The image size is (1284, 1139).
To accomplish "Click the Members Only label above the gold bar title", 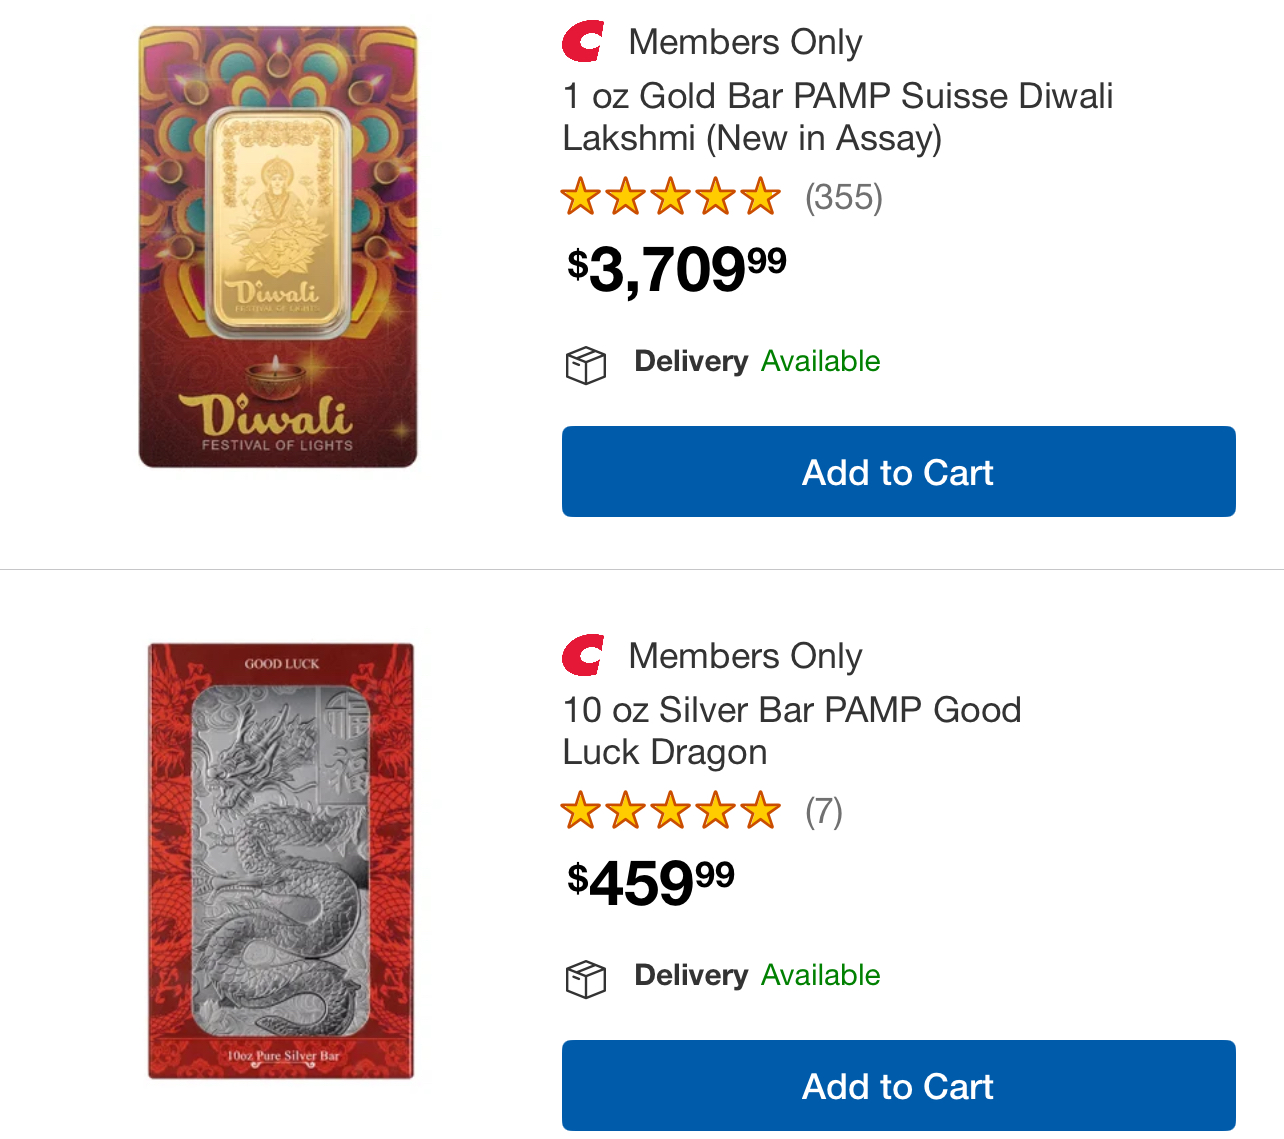I will click(x=745, y=42).
